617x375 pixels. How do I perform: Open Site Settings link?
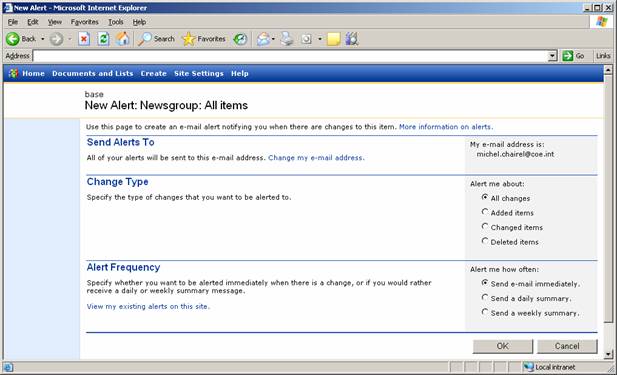pyautogui.click(x=199, y=74)
